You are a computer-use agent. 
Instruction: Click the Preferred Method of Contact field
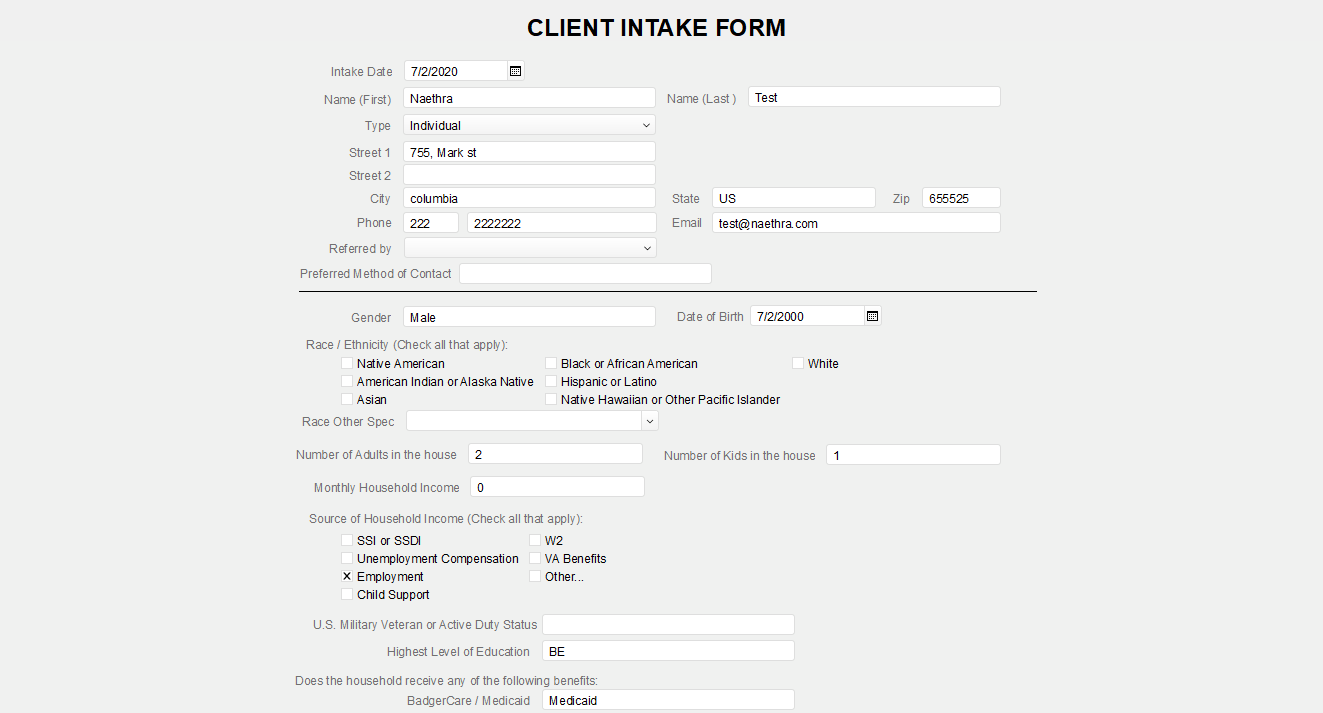[585, 274]
